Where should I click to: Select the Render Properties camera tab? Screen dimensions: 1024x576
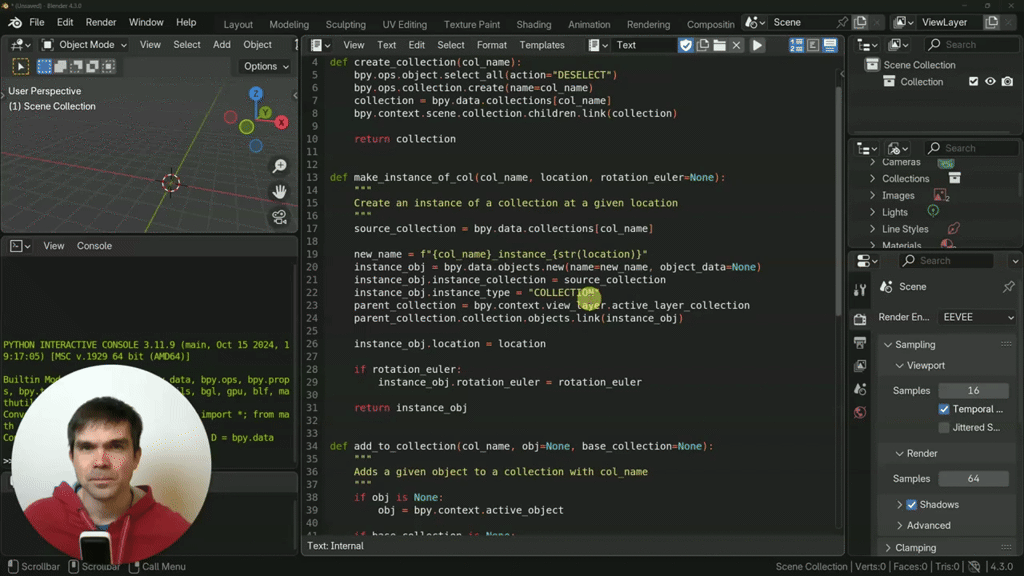[x=860, y=317]
